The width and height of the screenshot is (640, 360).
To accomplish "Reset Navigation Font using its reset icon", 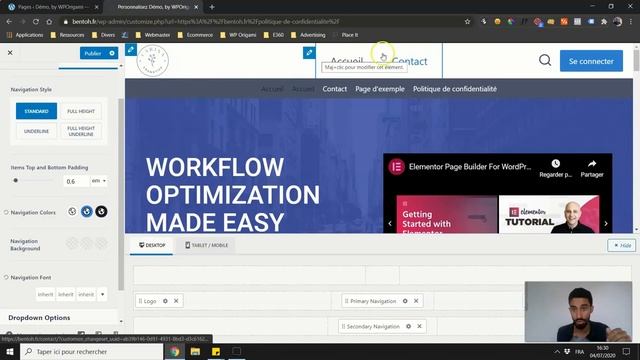I will click(x=6, y=278).
